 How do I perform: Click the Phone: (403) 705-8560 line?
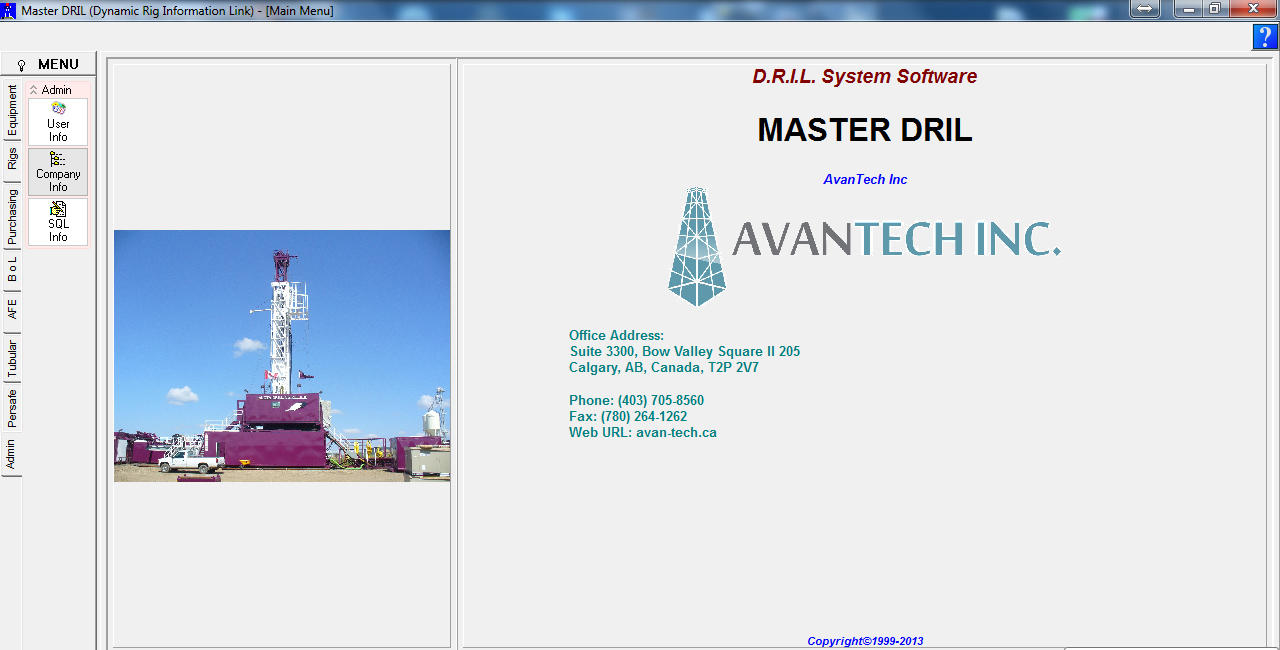[x=636, y=401]
